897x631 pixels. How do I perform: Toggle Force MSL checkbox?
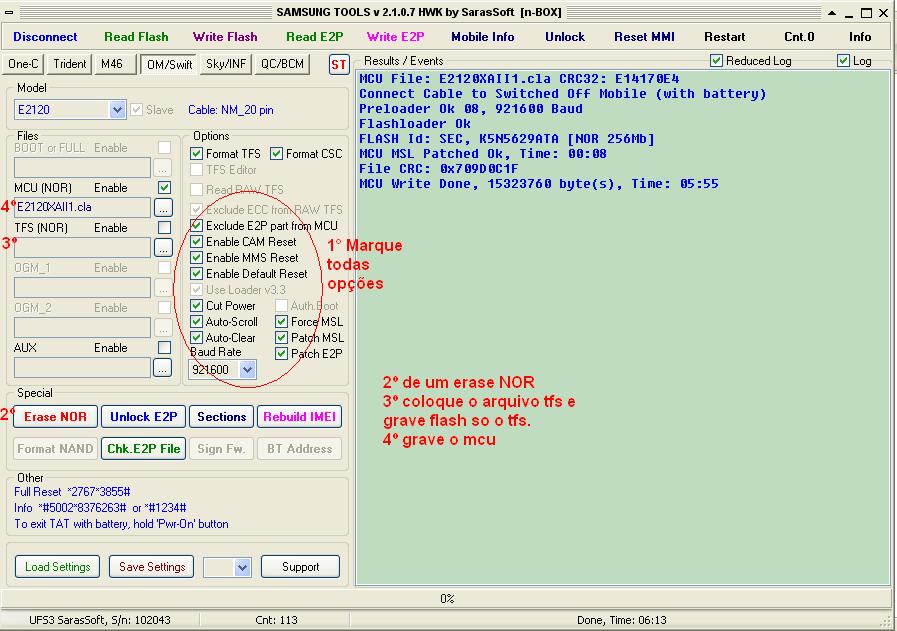281,322
